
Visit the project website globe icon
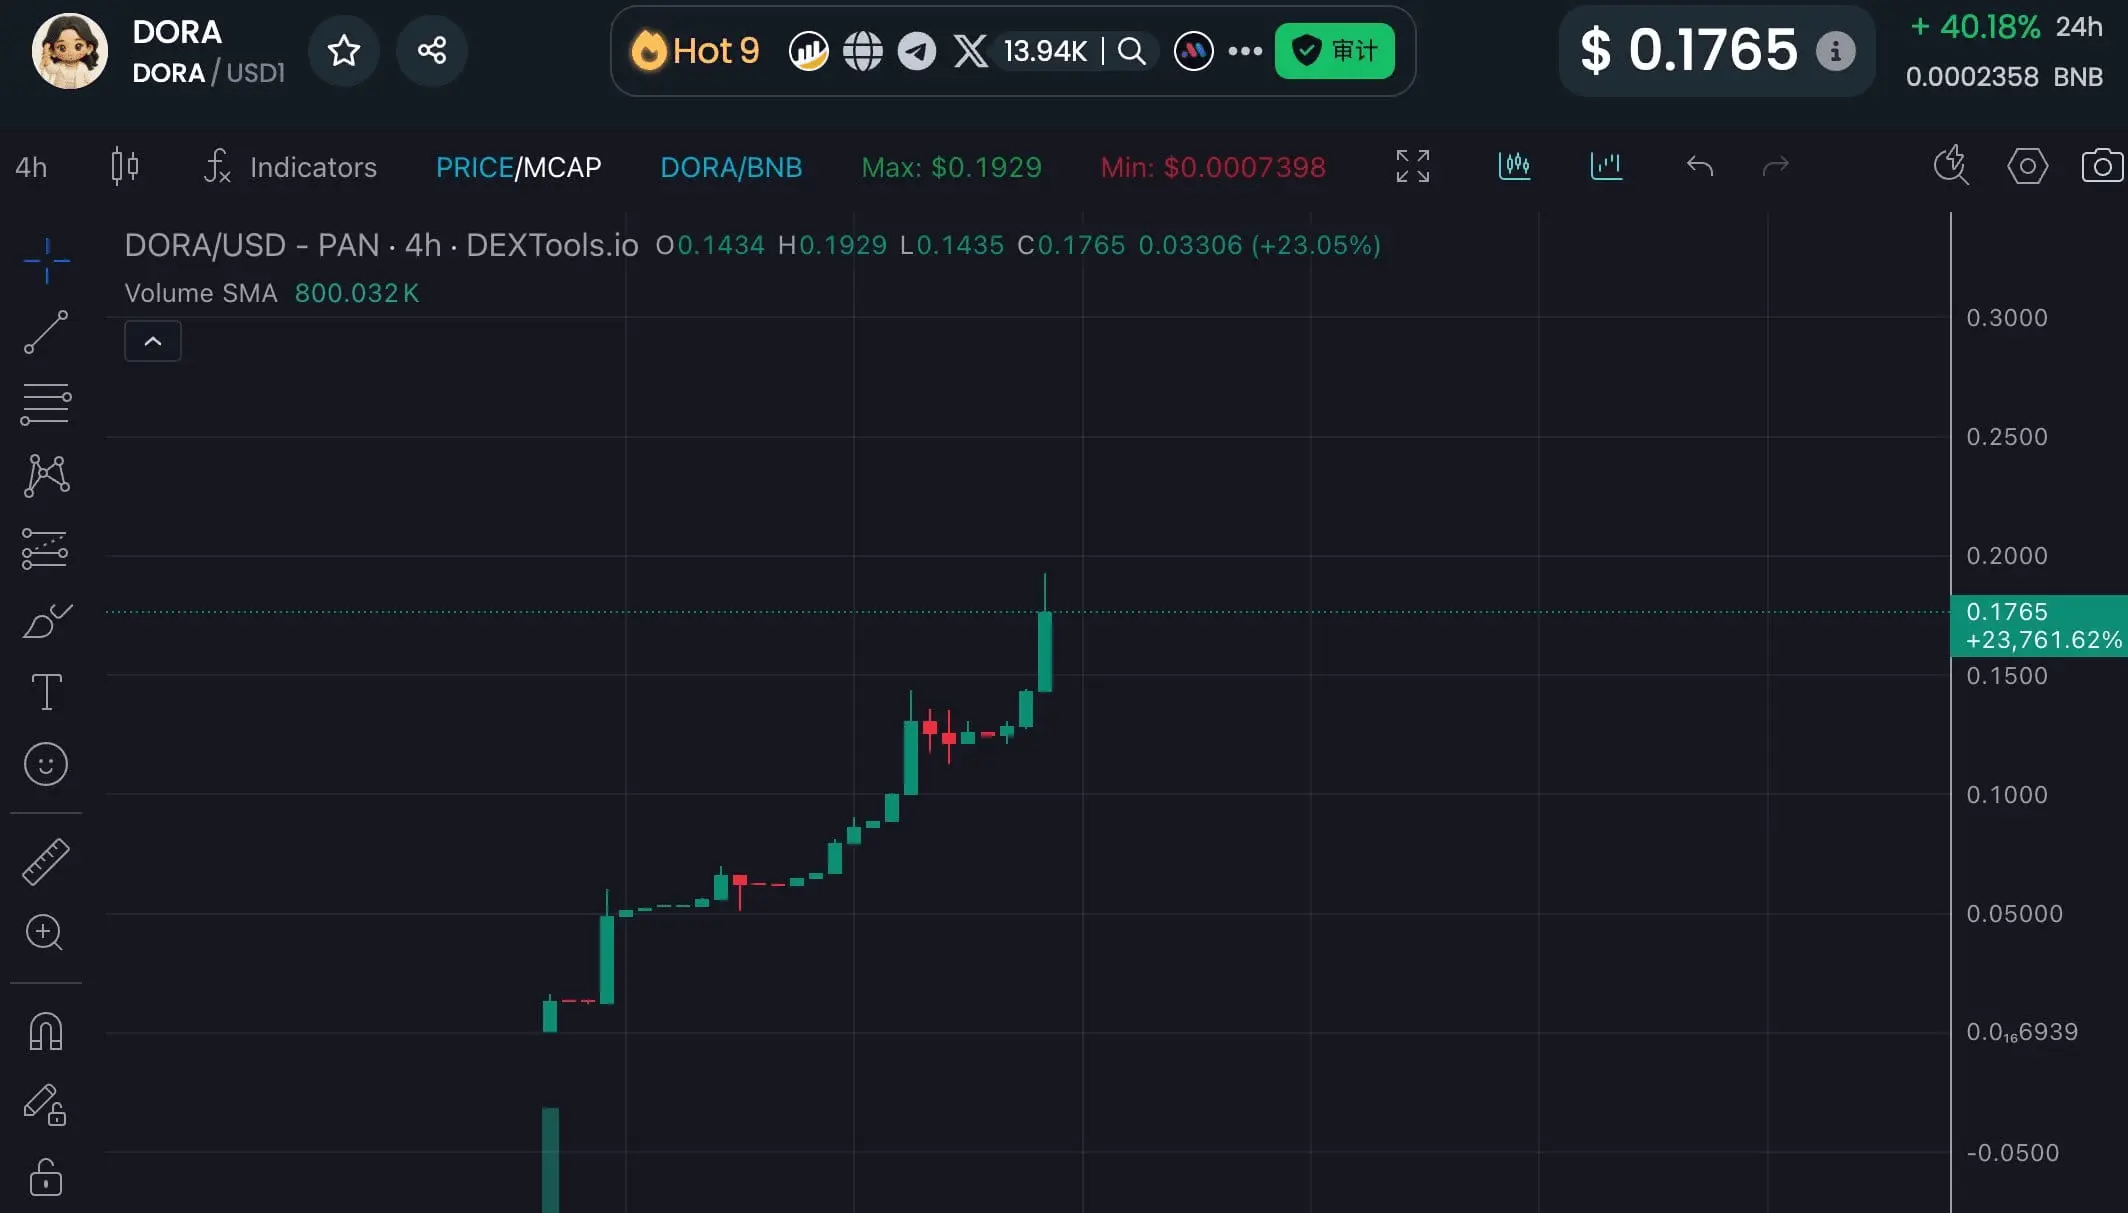click(x=862, y=51)
